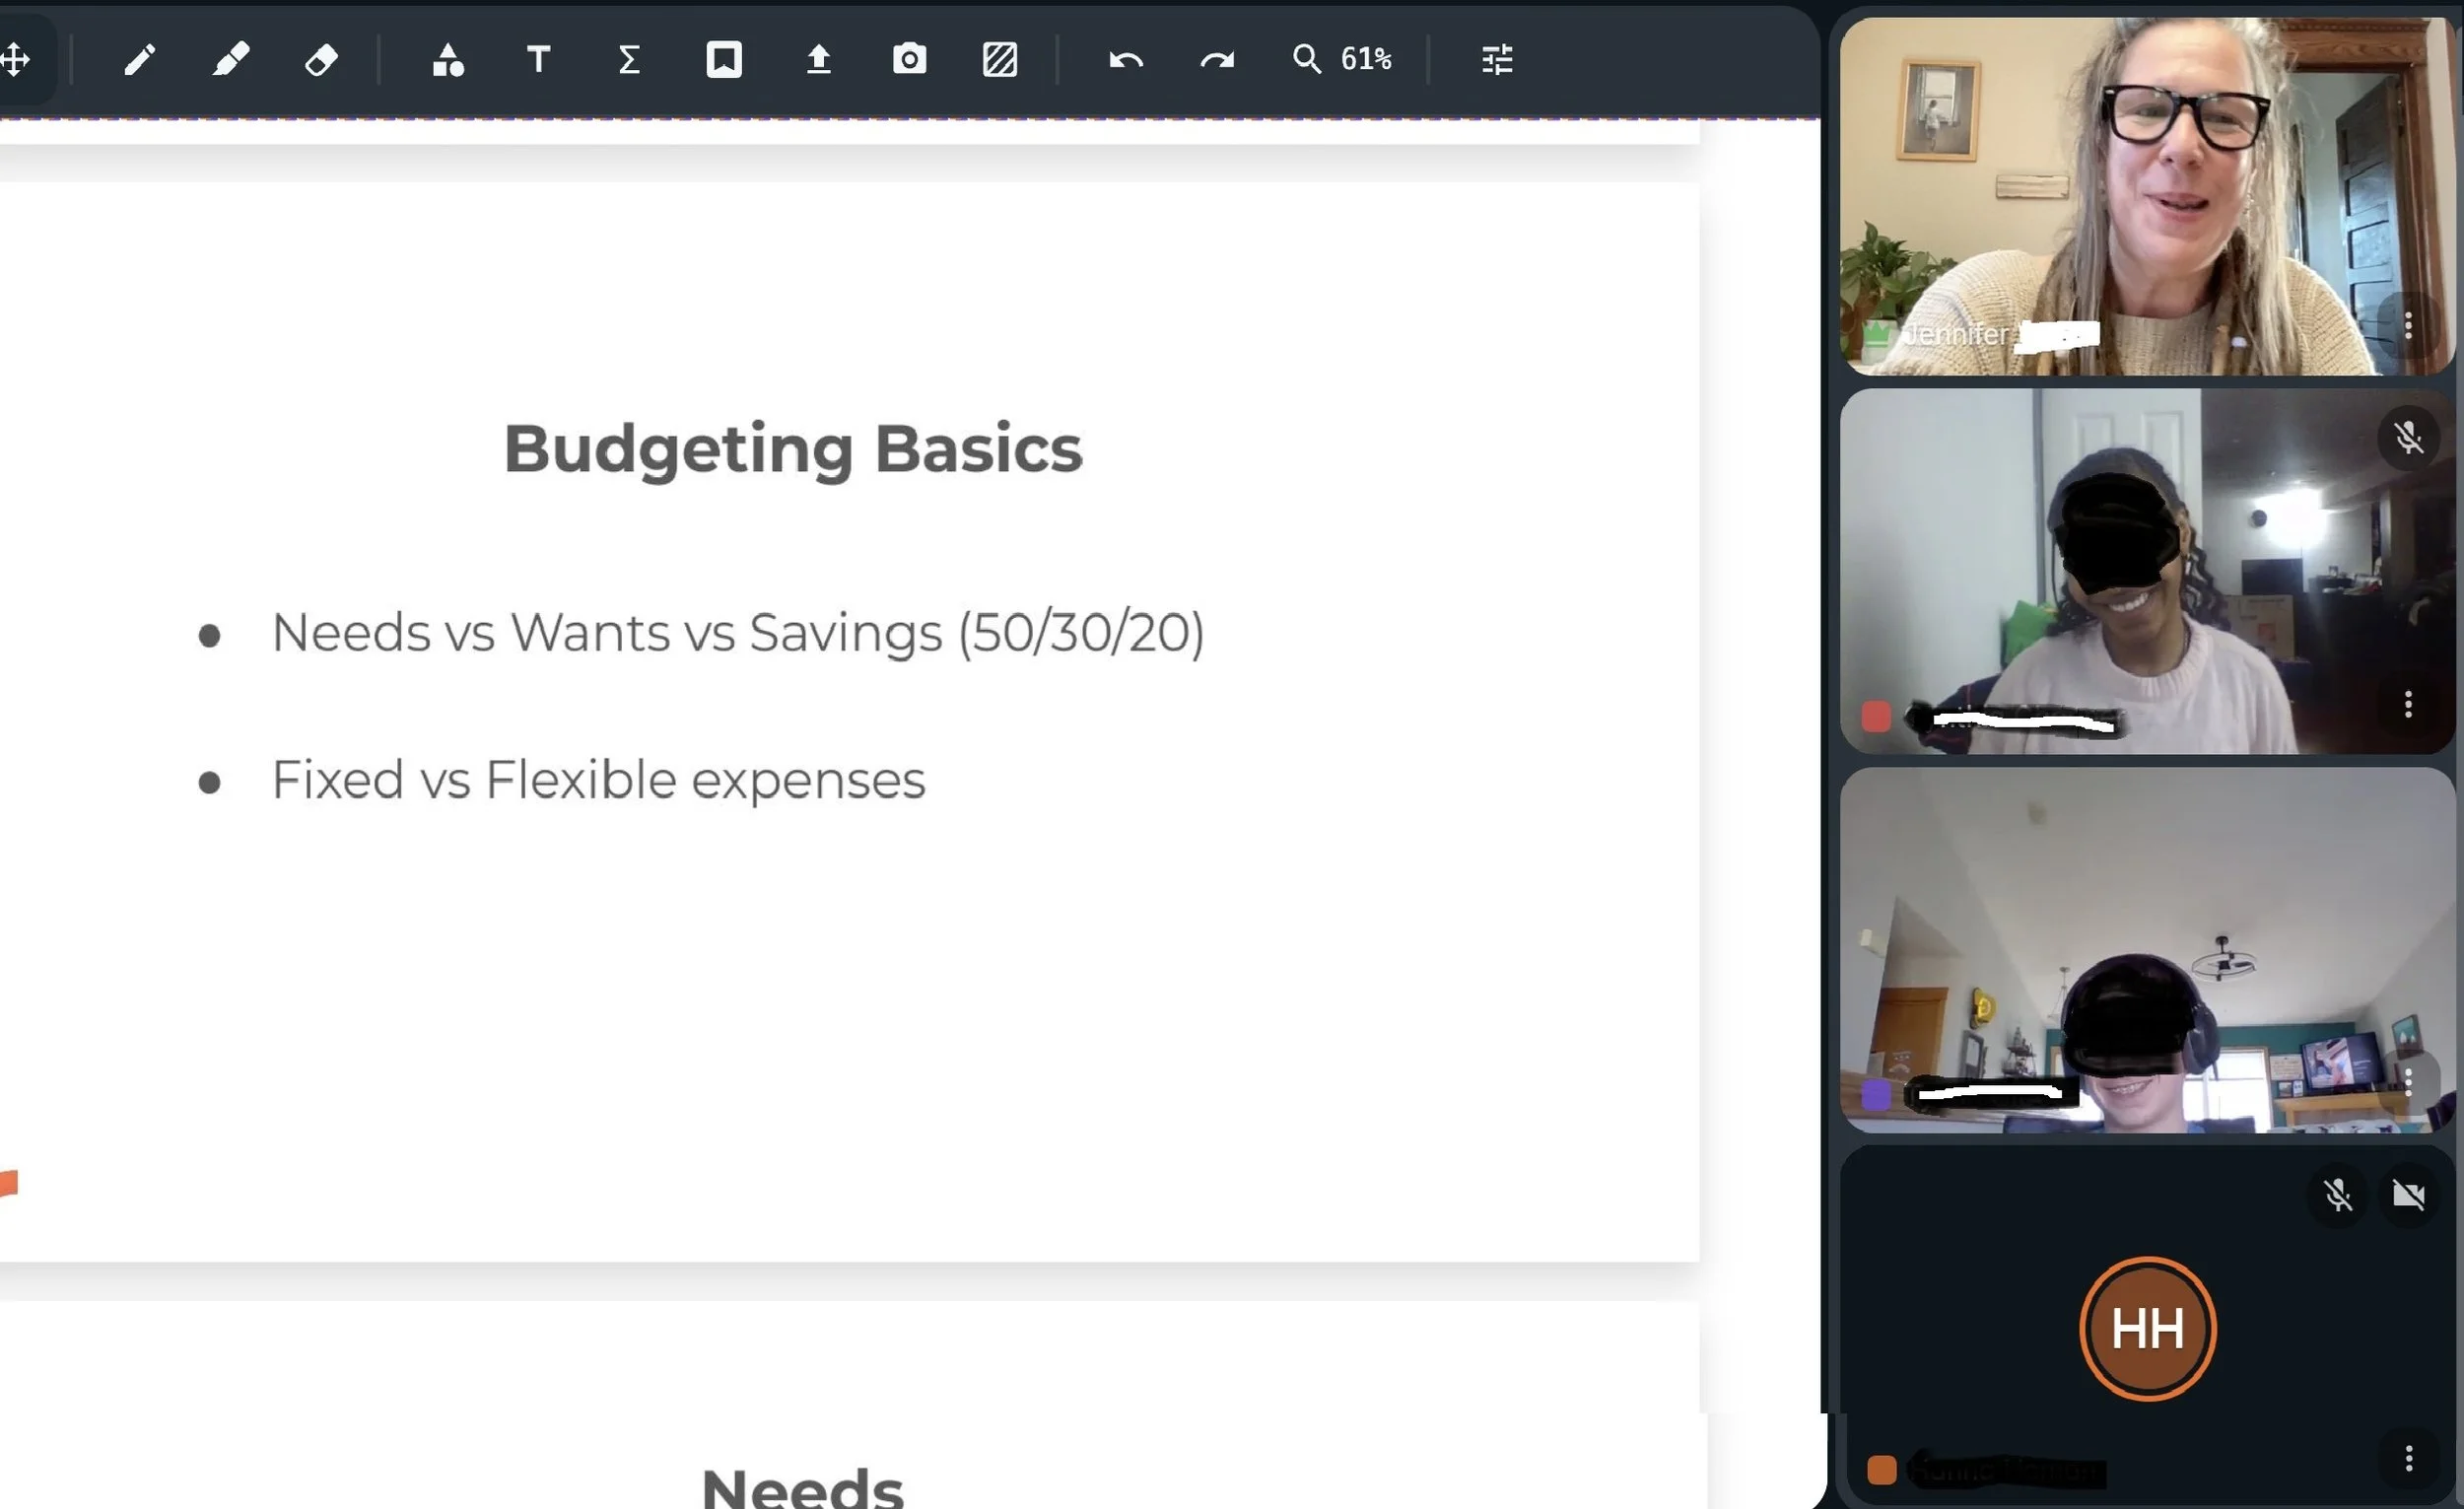Select the pencil drawing tool

tap(140, 60)
